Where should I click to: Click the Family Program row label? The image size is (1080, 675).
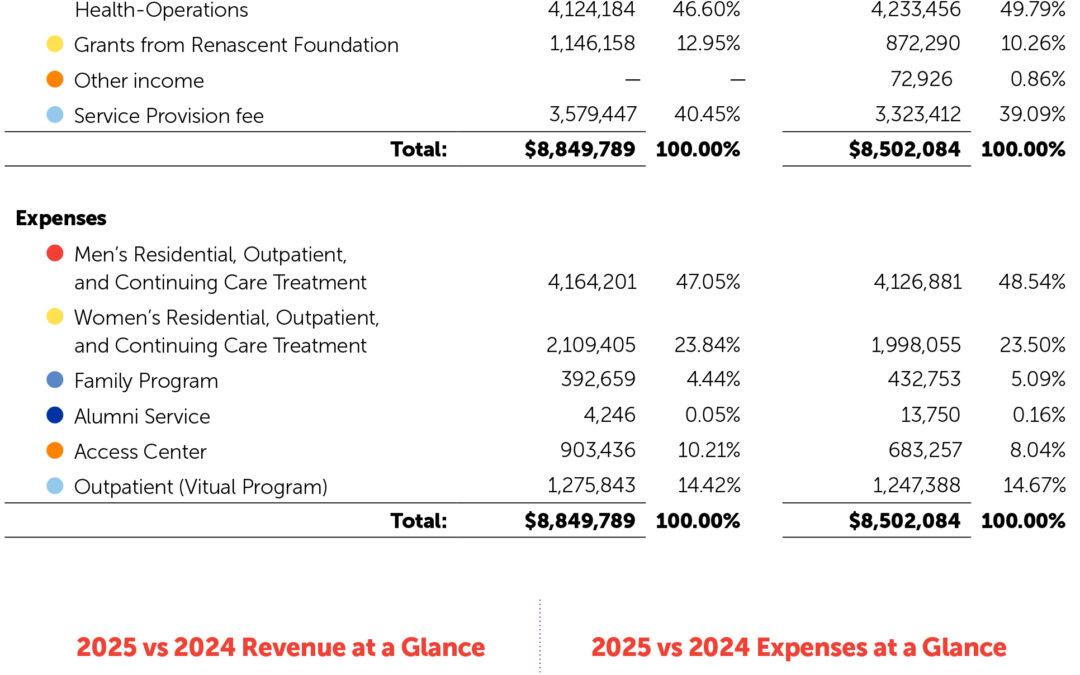(146, 381)
